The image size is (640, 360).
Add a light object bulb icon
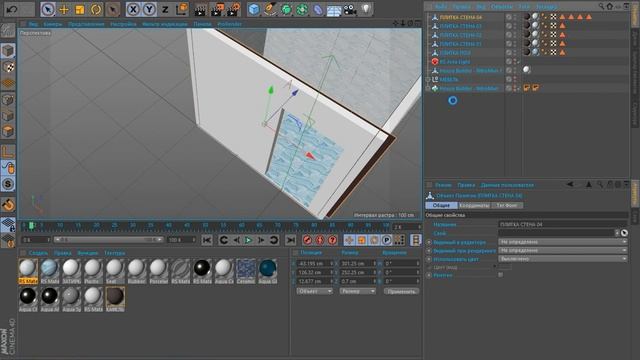(x=366, y=9)
